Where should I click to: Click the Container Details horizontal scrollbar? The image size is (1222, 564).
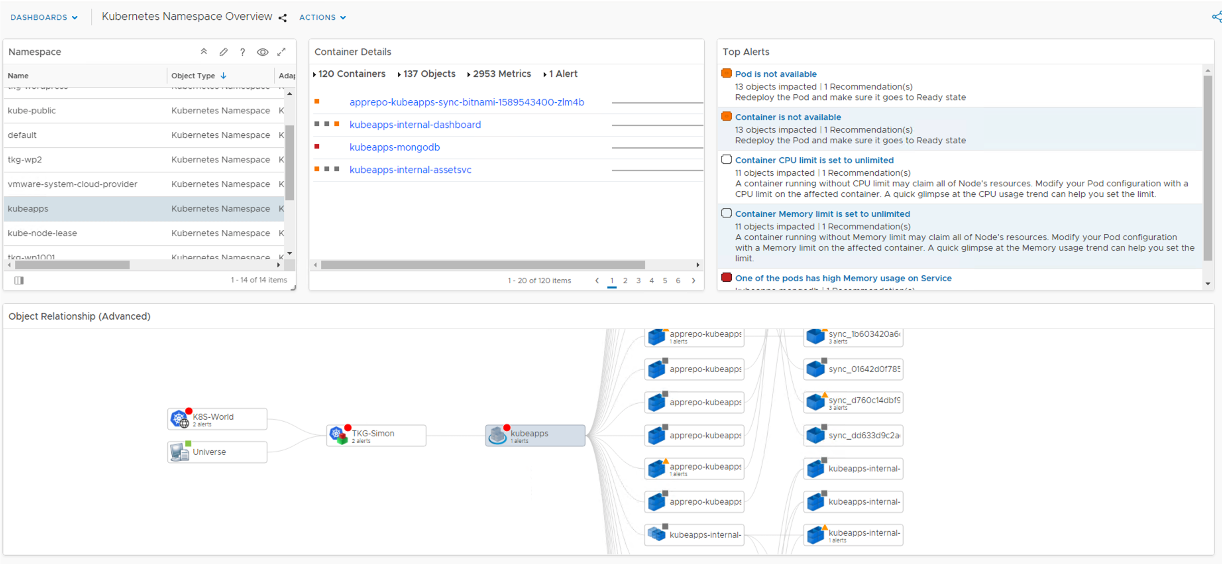(483, 265)
